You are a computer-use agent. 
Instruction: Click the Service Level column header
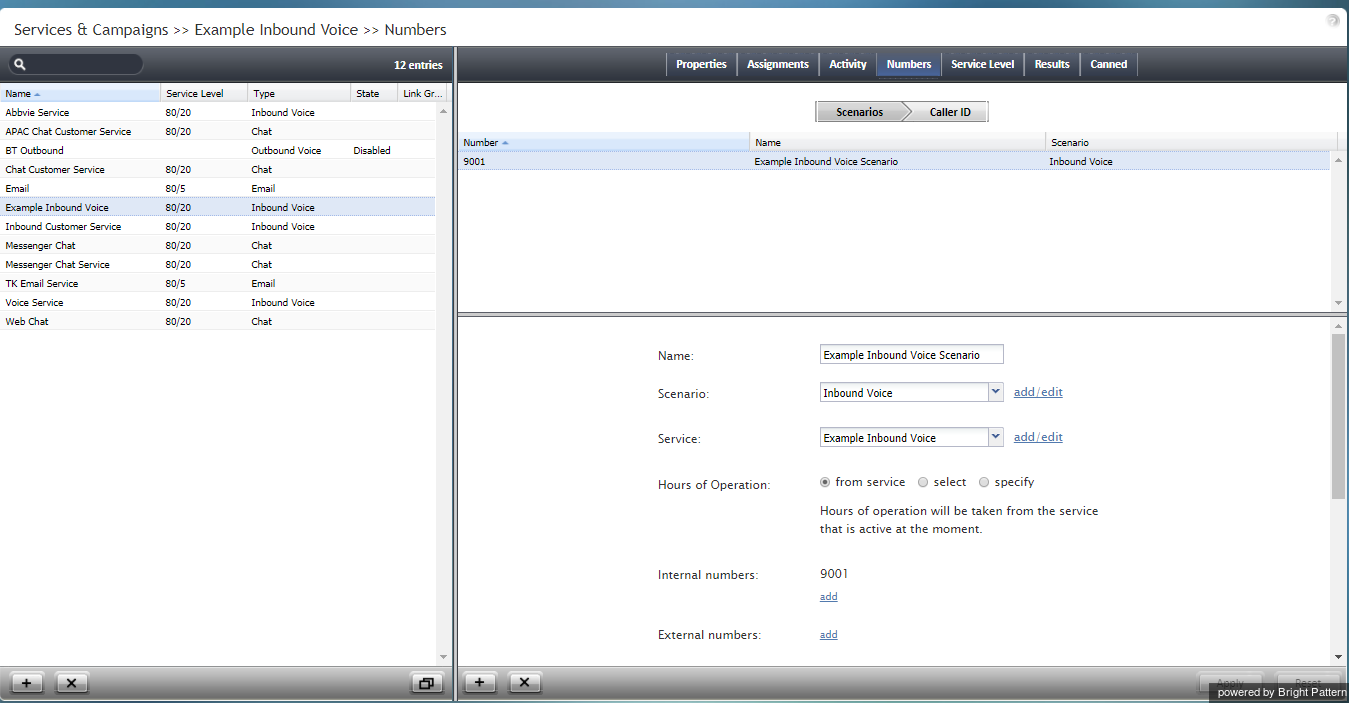[x=204, y=93]
